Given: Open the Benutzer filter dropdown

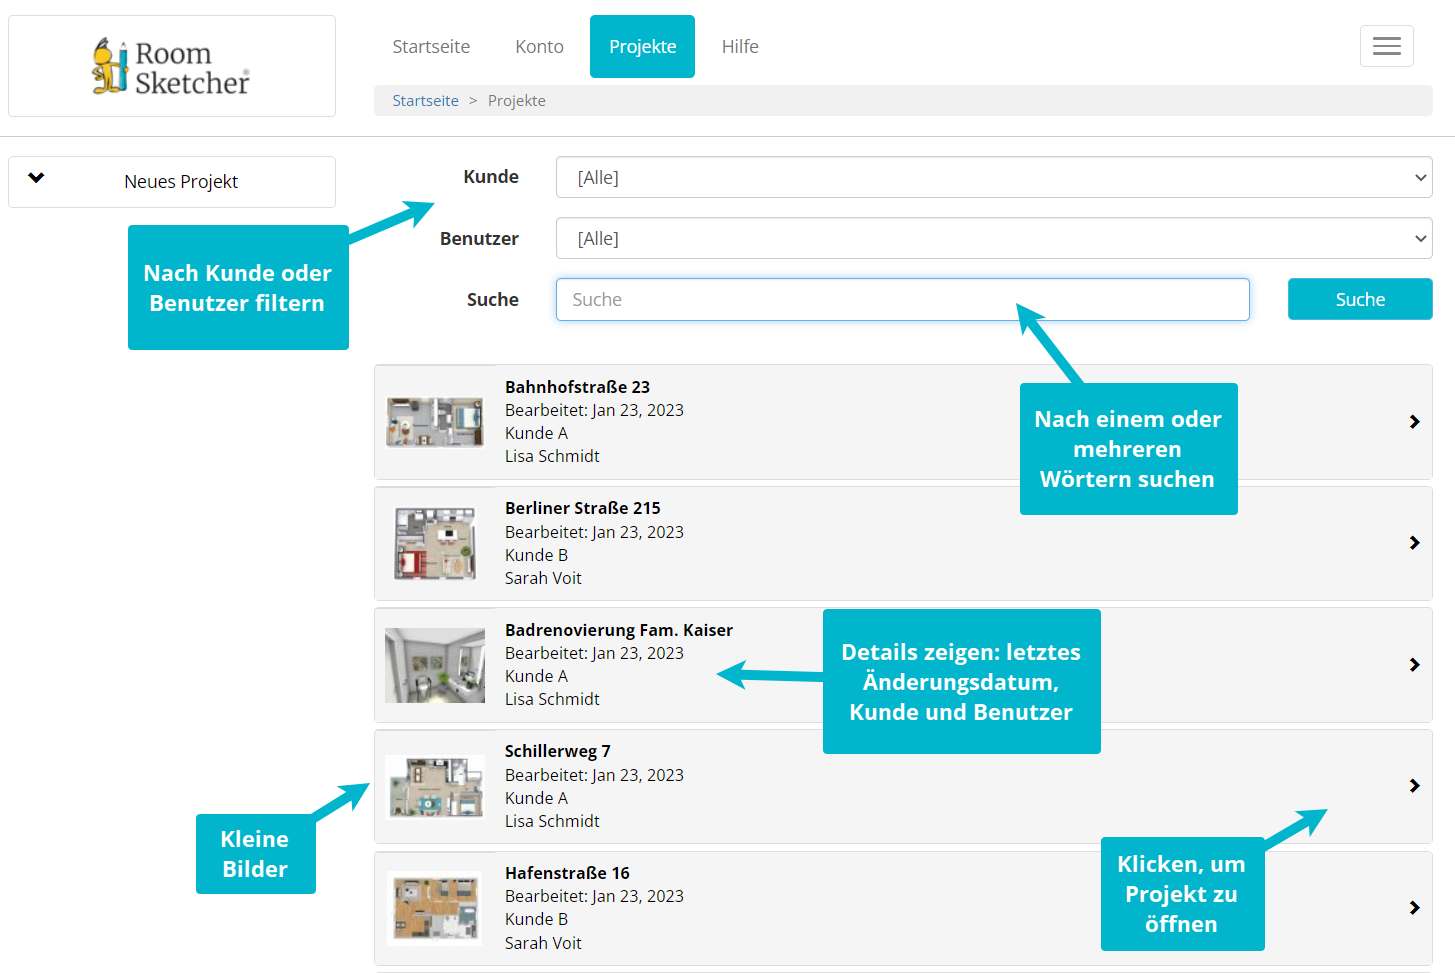Looking at the screenshot, I should pos(993,239).
